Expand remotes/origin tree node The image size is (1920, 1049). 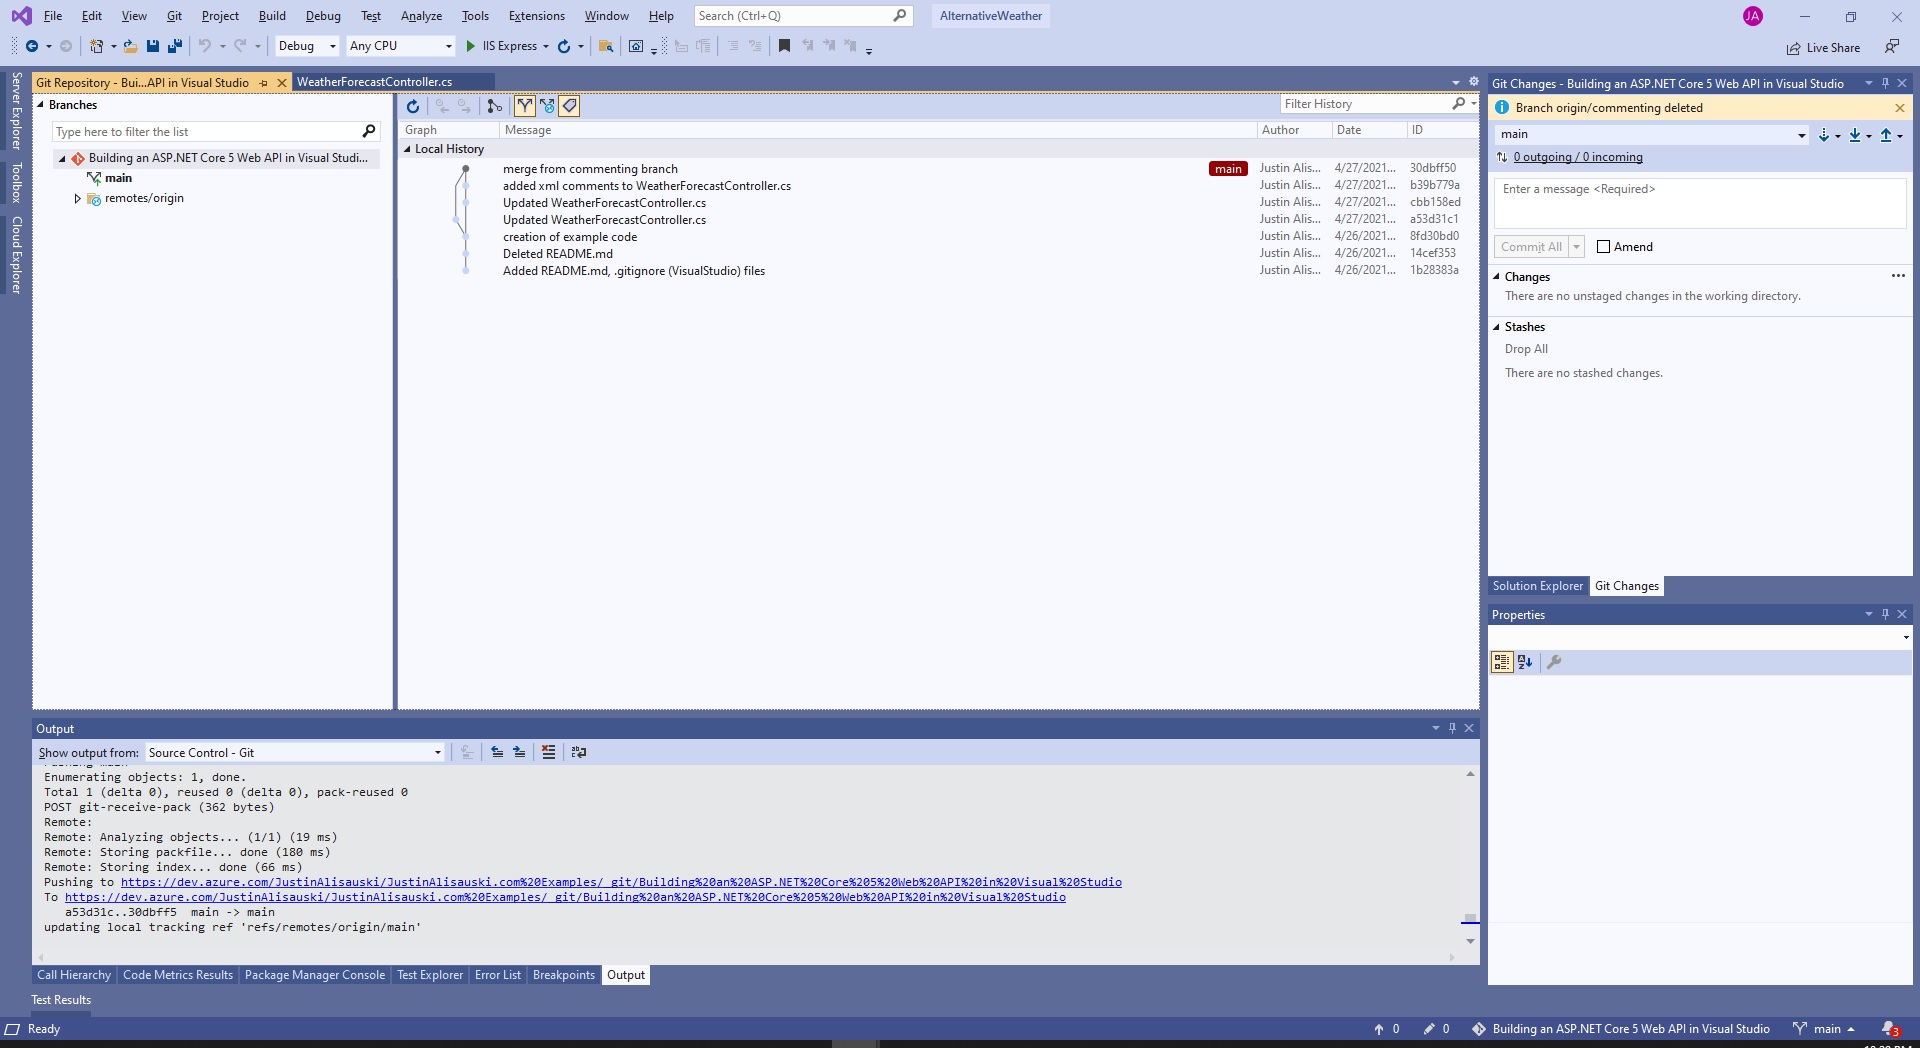[77, 199]
